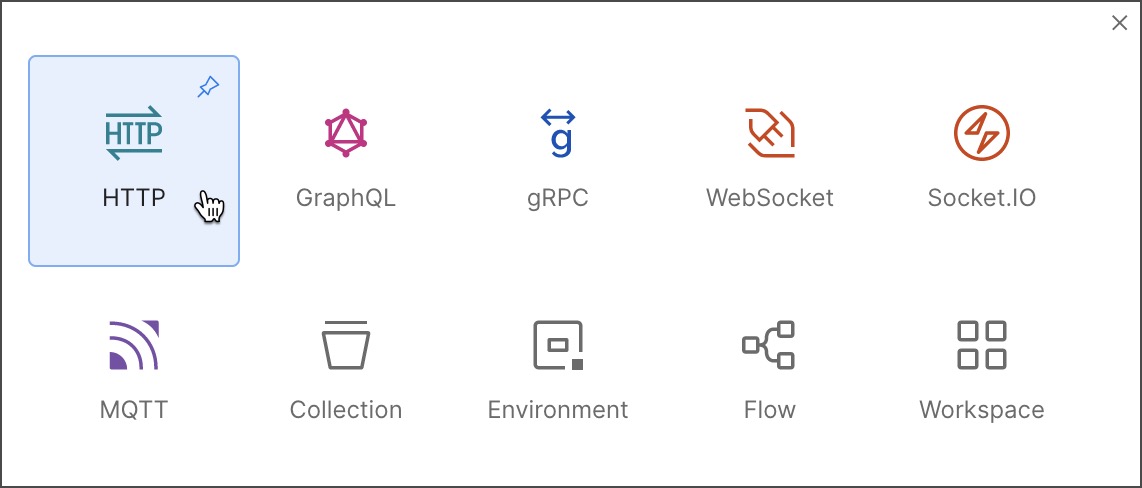1142x488 pixels.
Task: Click the Environment label text
Action: [558, 409]
